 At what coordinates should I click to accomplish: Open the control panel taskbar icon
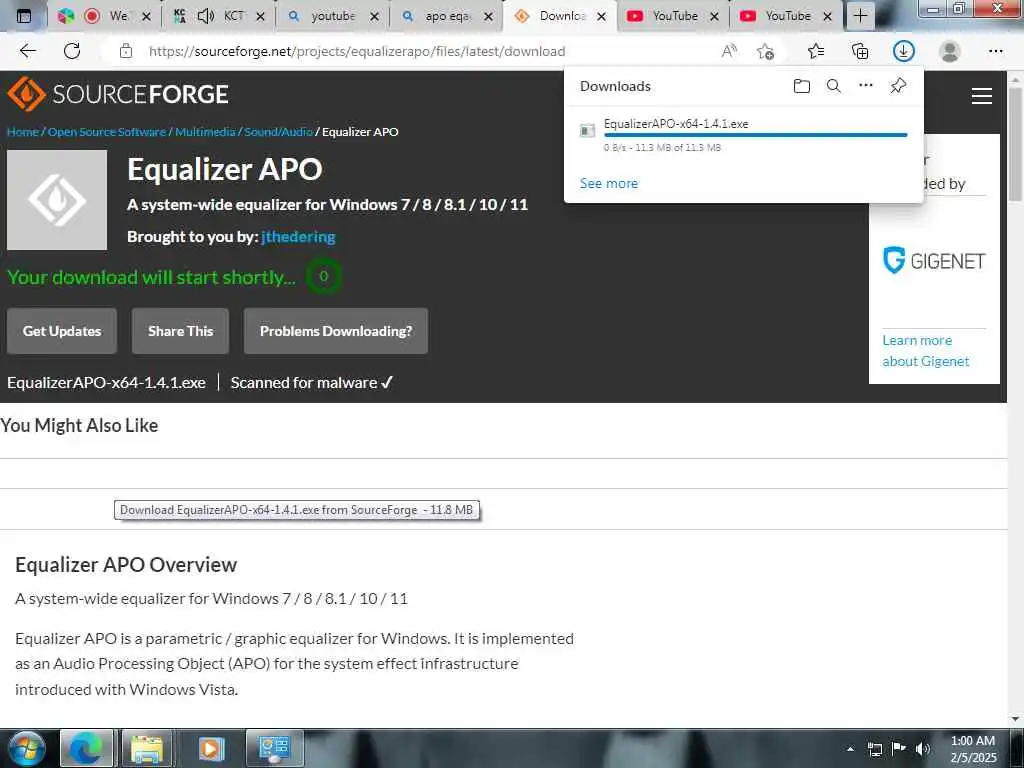click(x=274, y=748)
